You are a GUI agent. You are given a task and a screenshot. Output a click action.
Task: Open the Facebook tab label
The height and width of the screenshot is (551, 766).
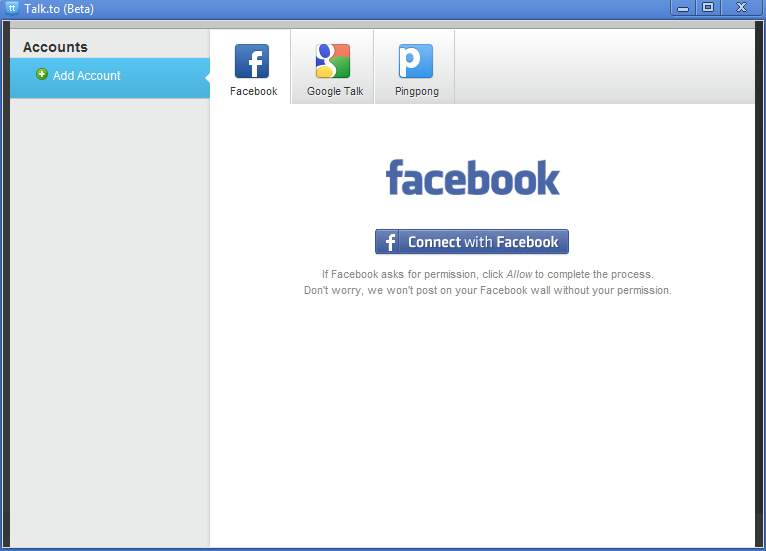[254, 91]
